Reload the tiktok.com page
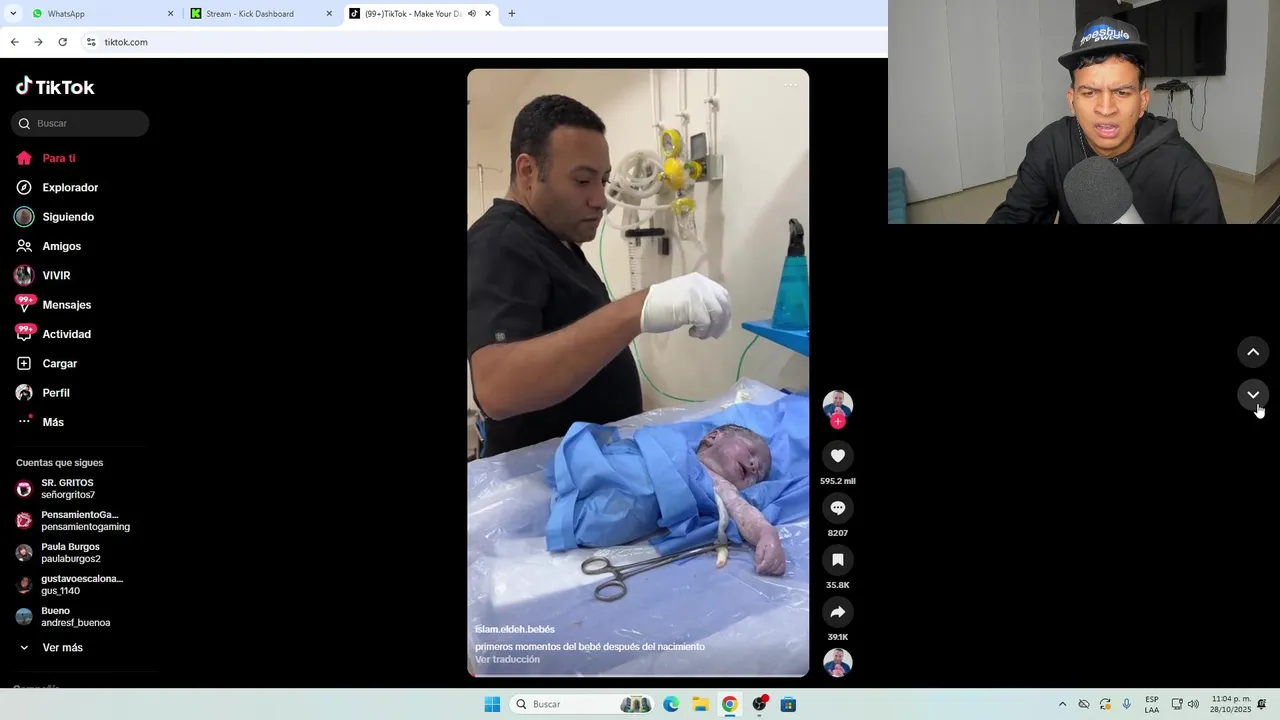Viewport: 1280px width, 720px height. (x=62, y=42)
